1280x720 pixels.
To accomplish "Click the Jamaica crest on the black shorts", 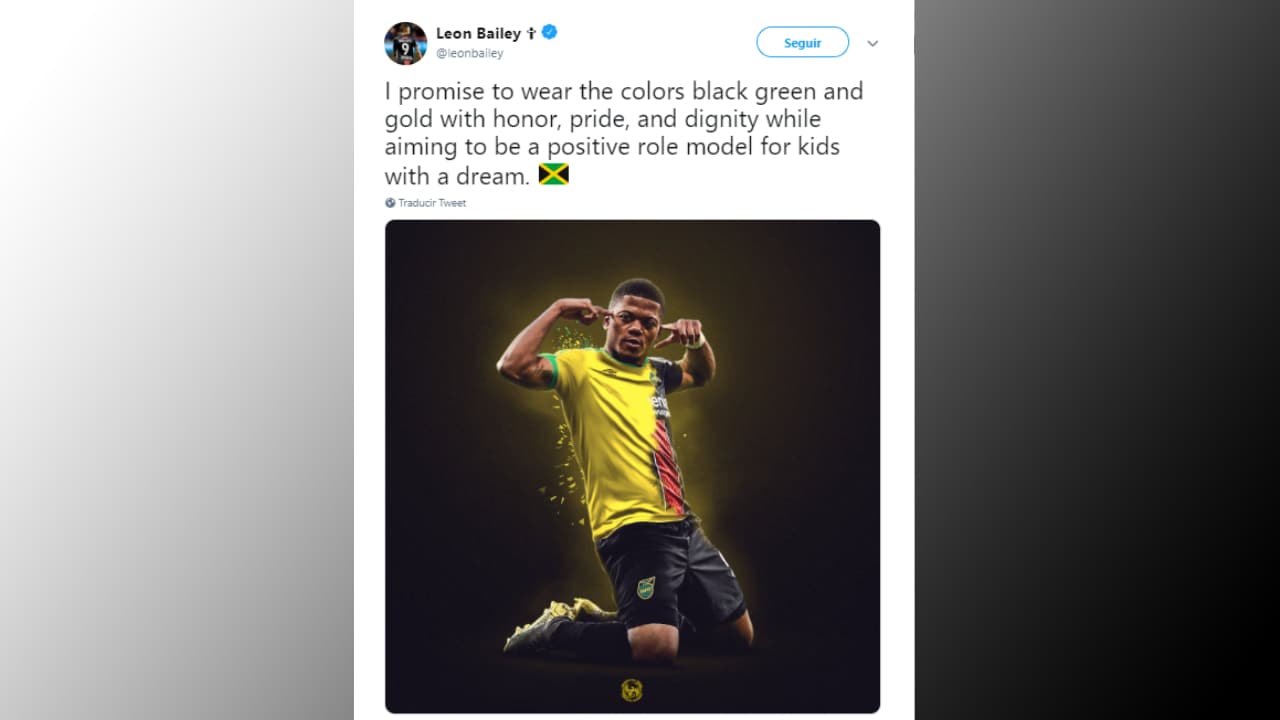I will [646, 587].
